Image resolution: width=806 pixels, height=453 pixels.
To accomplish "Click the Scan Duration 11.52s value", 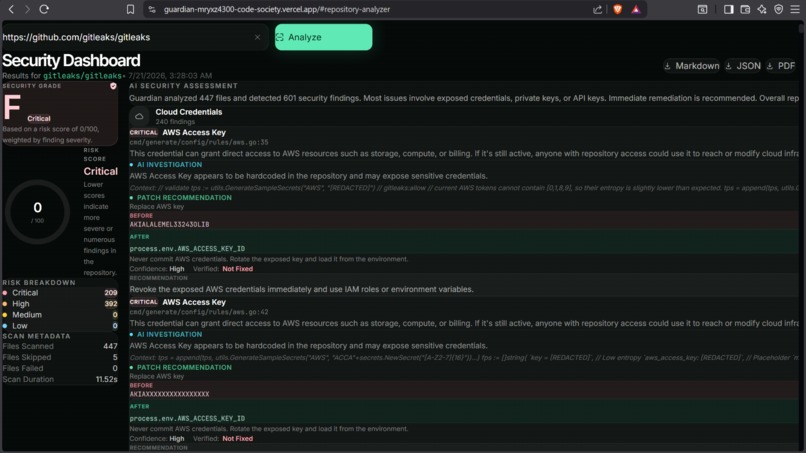I will (x=106, y=379).
